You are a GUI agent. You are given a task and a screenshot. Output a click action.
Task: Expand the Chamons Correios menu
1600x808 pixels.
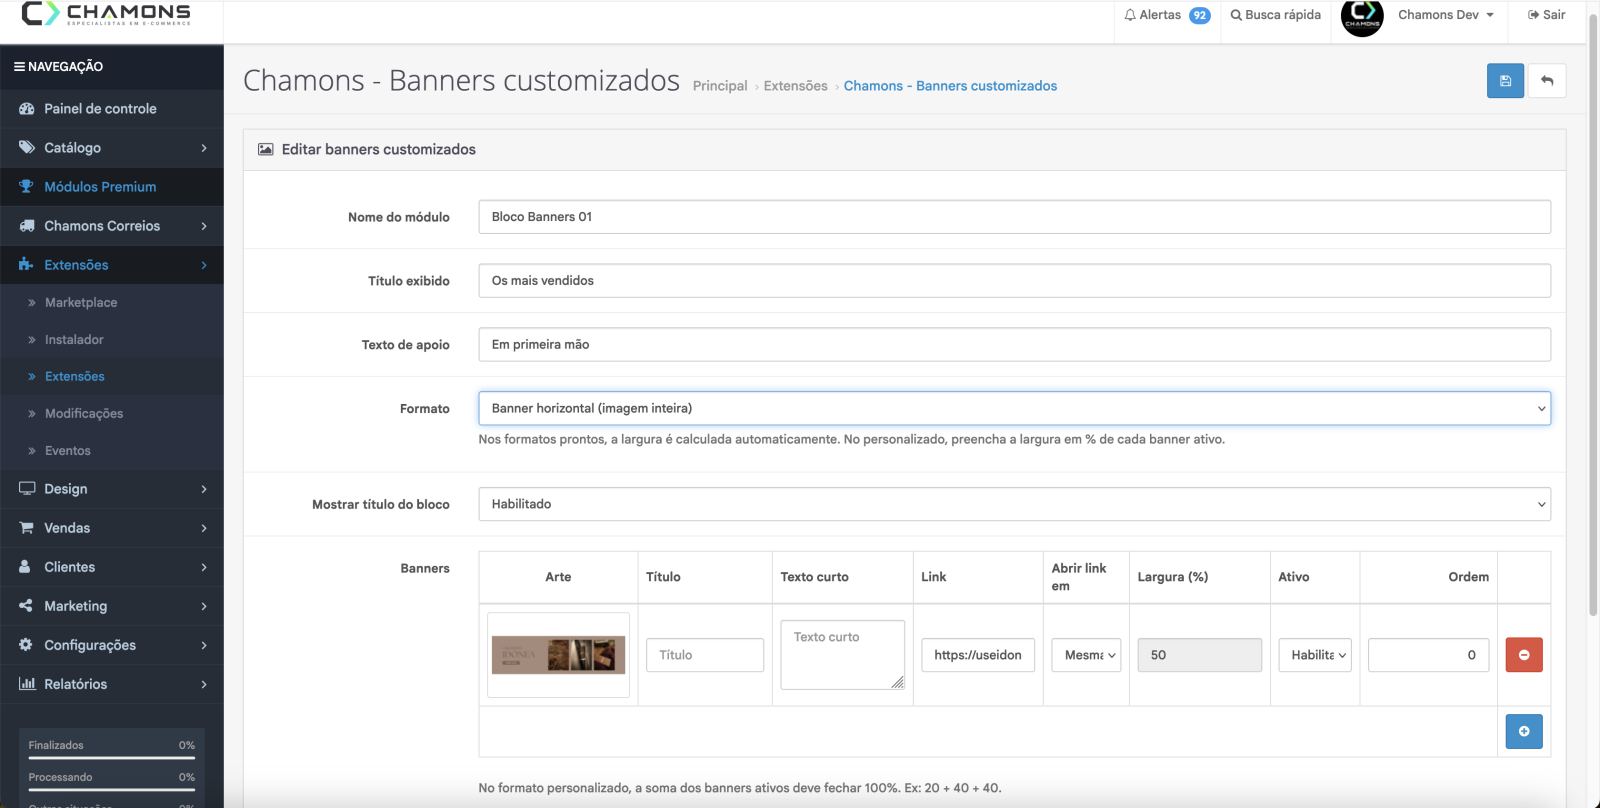(x=112, y=226)
